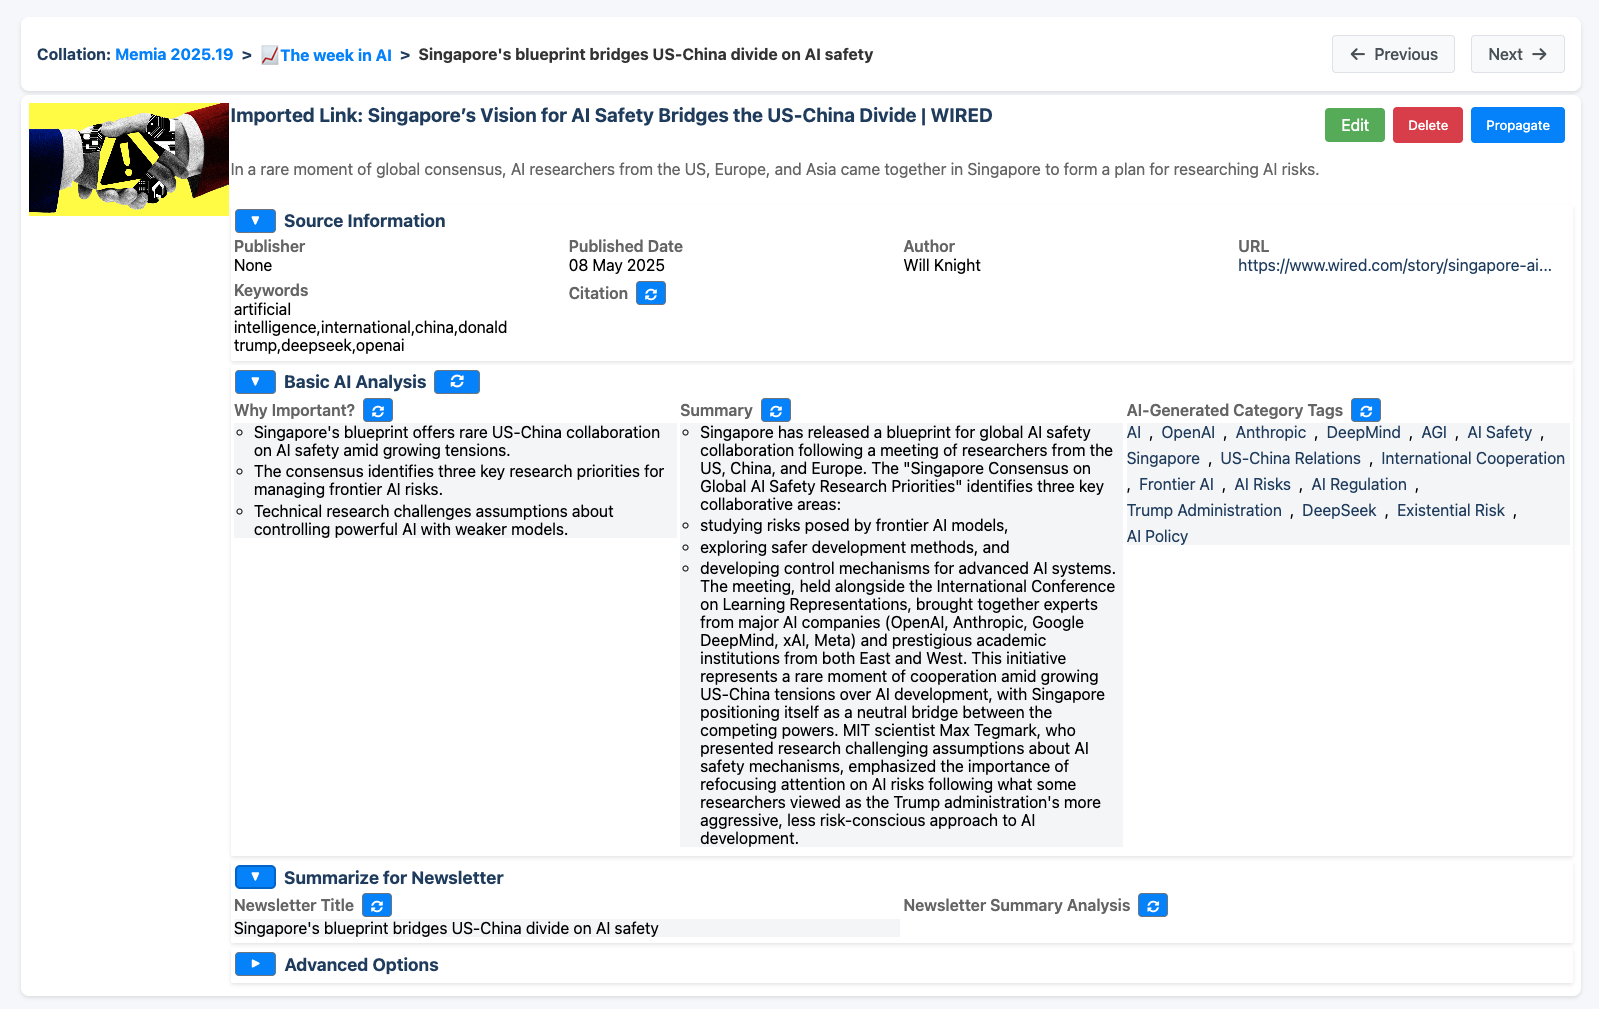
Task: Refresh the Citation field
Action: 650,294
